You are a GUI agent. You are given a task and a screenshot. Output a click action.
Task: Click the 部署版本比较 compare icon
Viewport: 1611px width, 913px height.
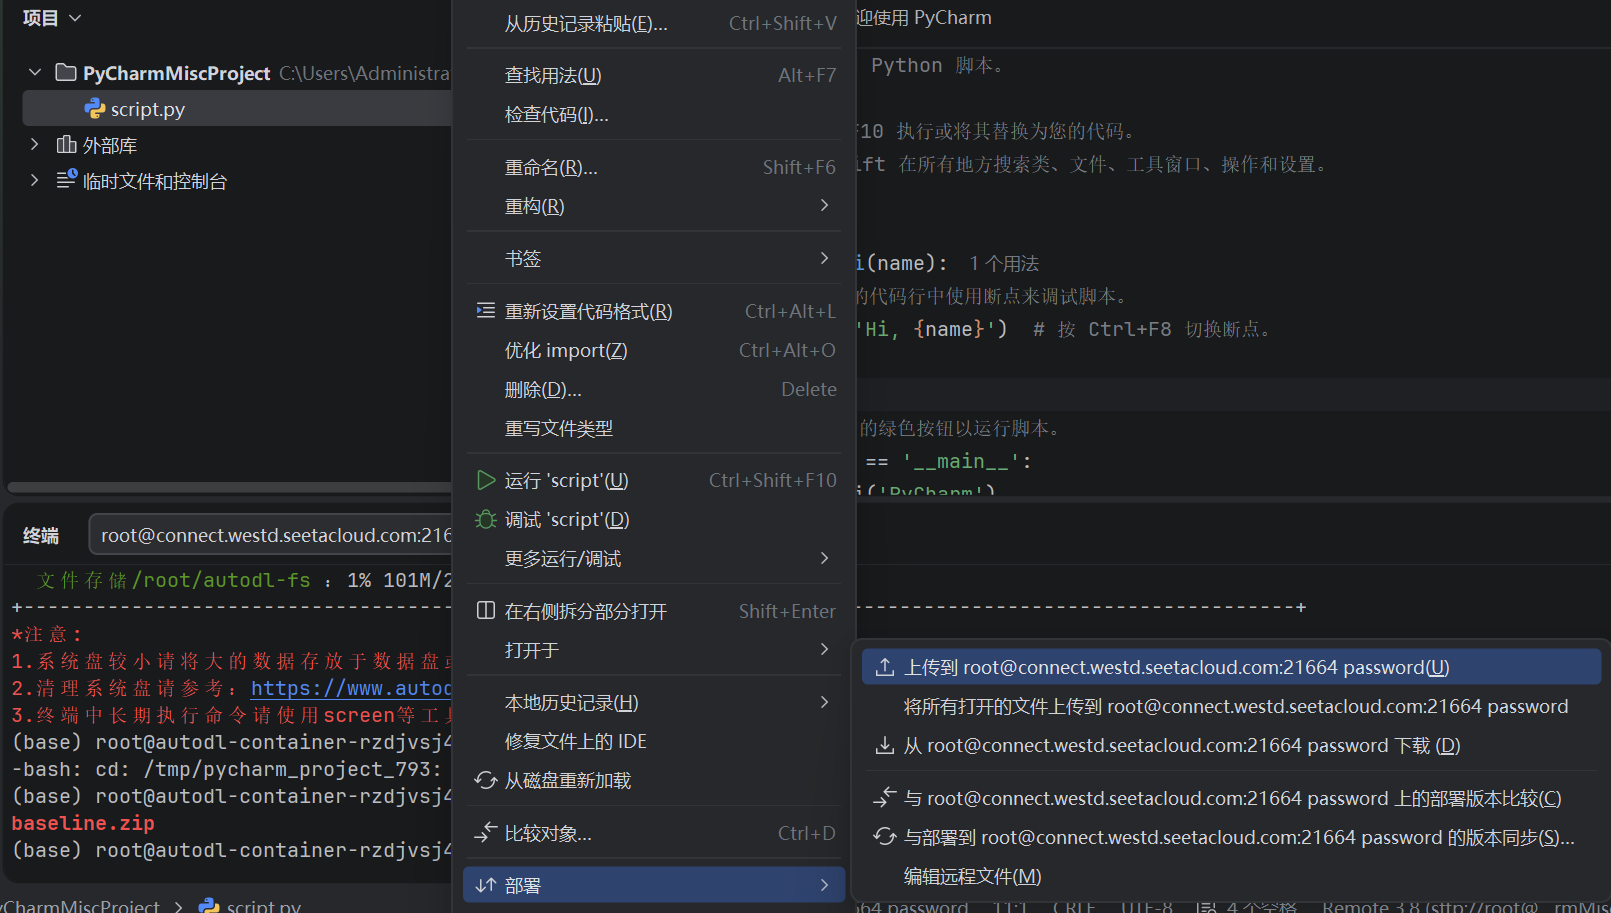(885, 797)
